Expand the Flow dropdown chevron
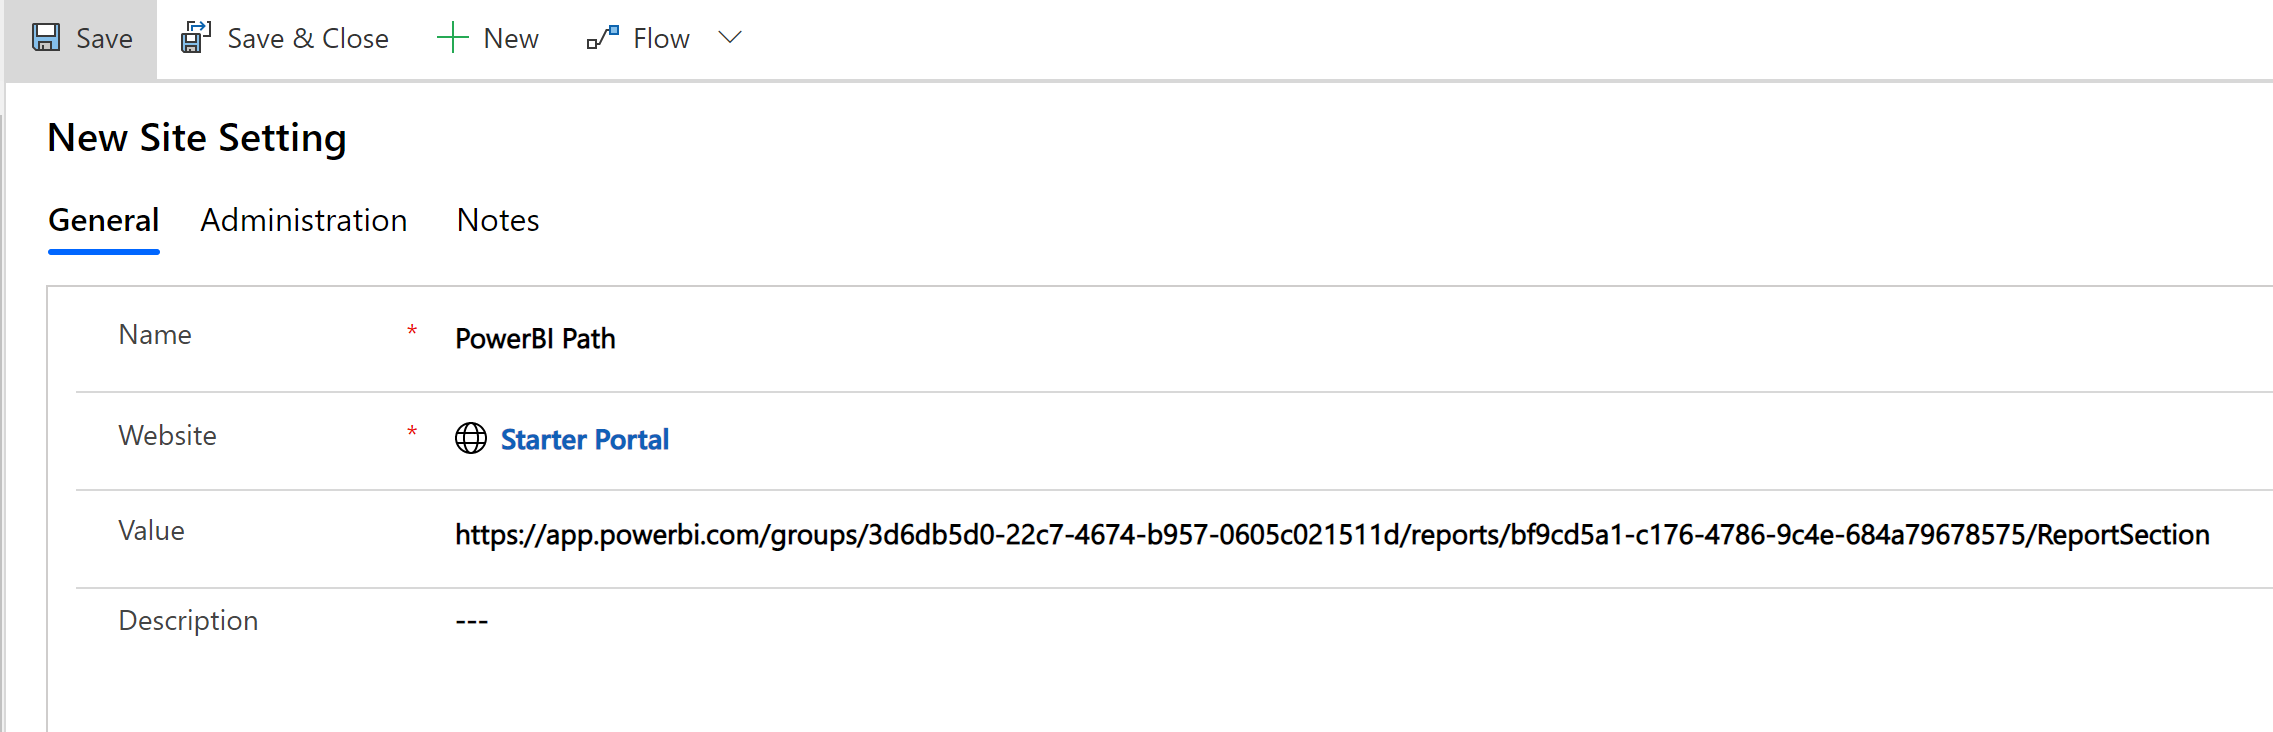This screenshot has width=2273, height=732. (731, 37)
